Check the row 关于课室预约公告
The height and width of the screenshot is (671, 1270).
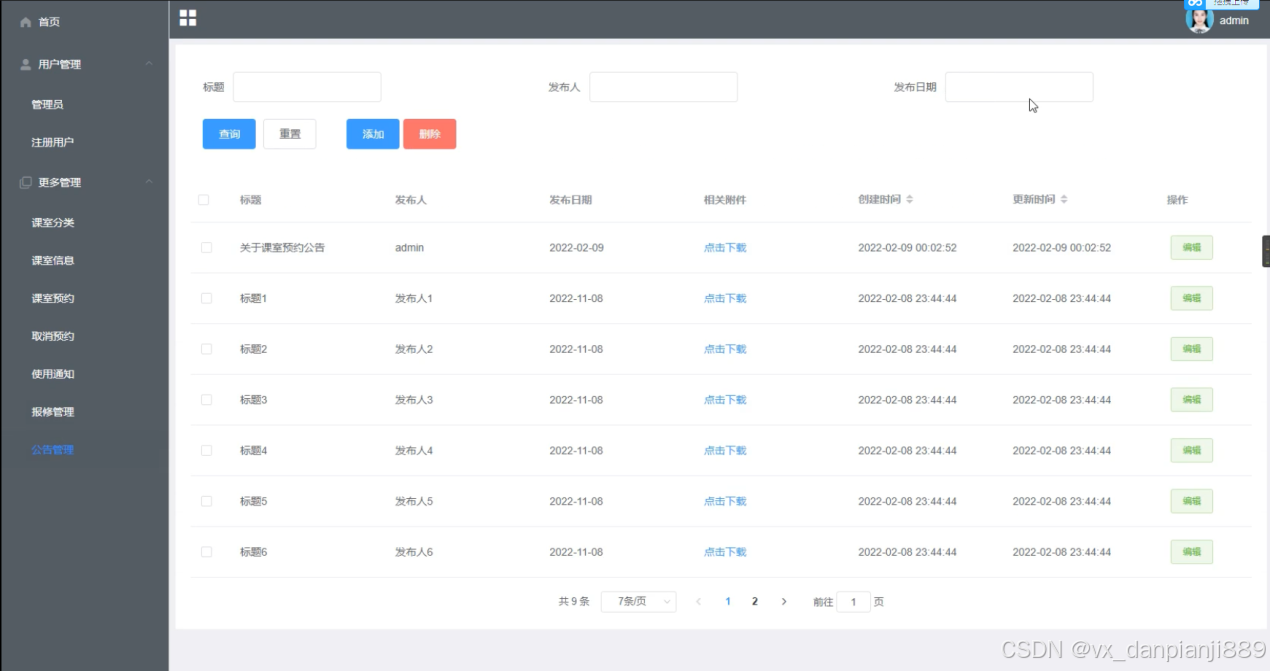[x=207, y=247]
